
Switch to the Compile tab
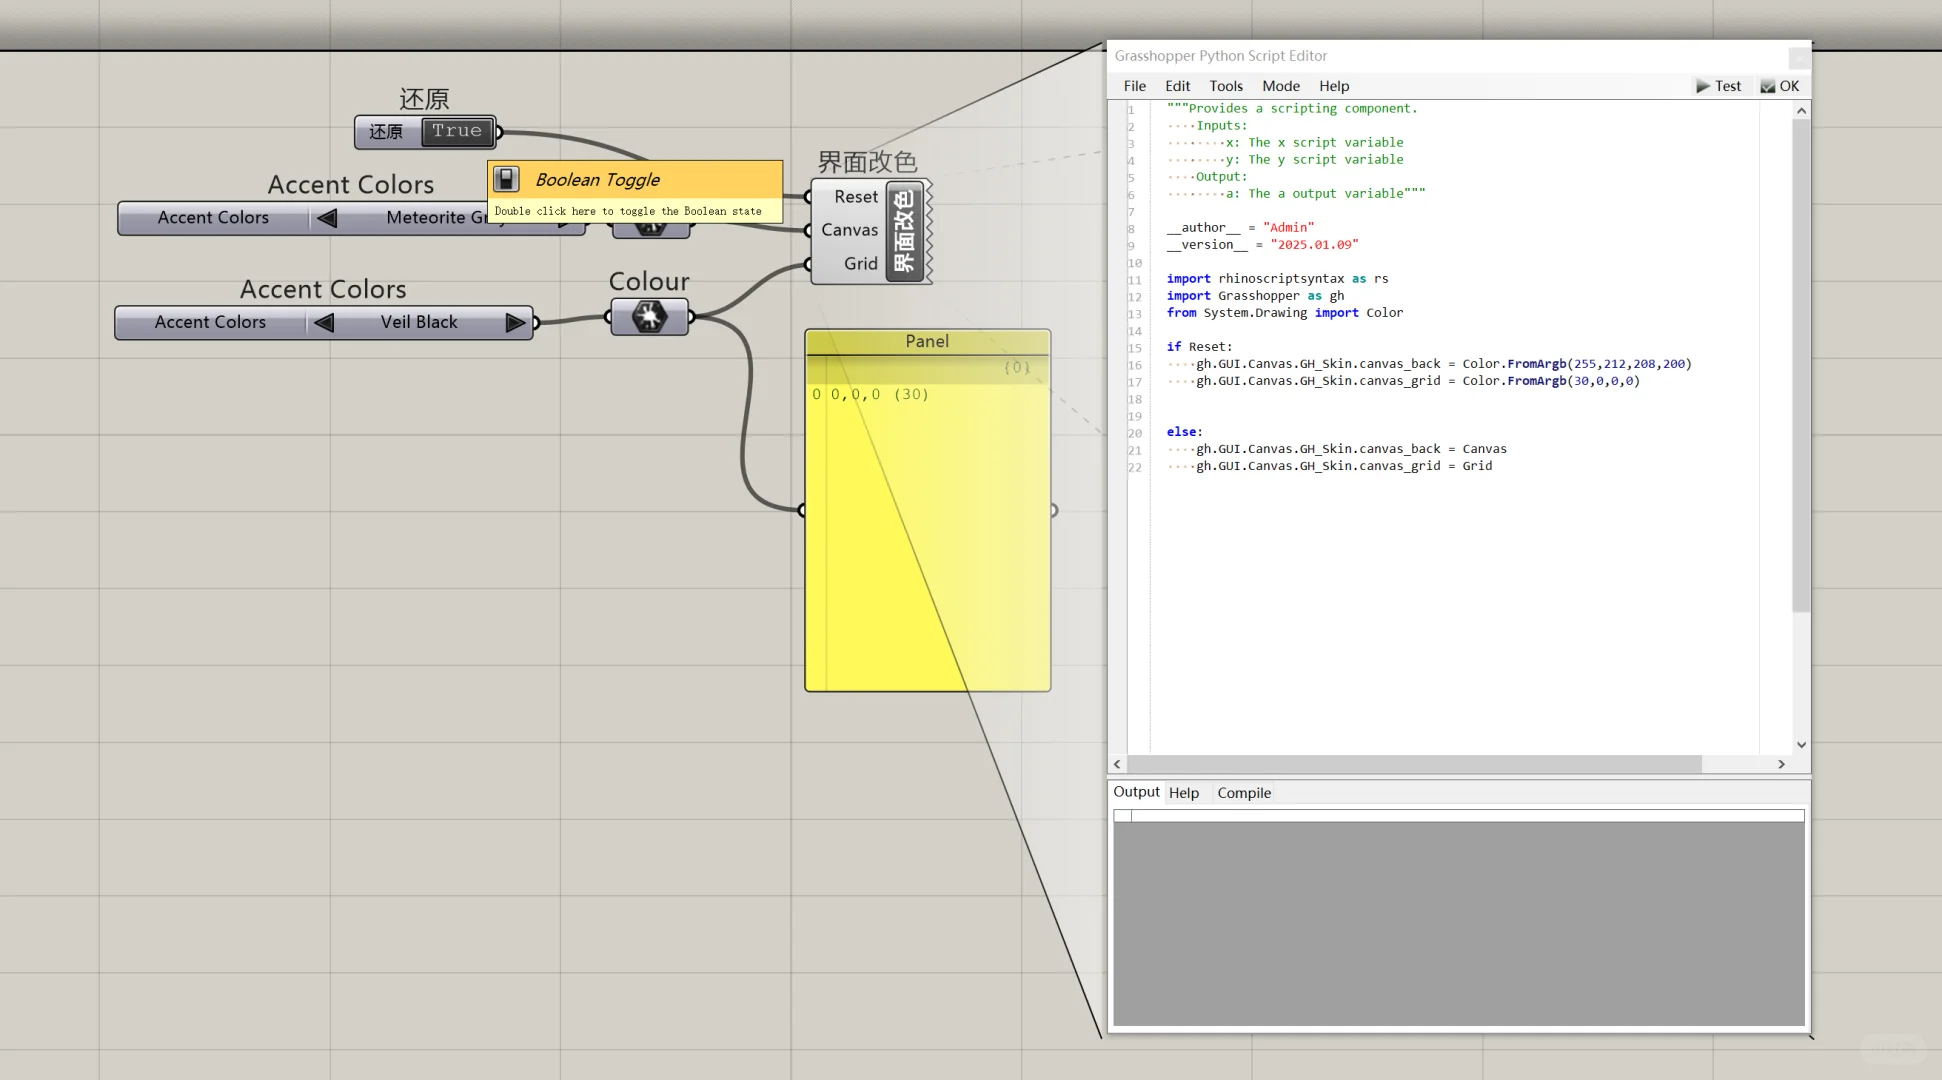tap(1243, 793)
